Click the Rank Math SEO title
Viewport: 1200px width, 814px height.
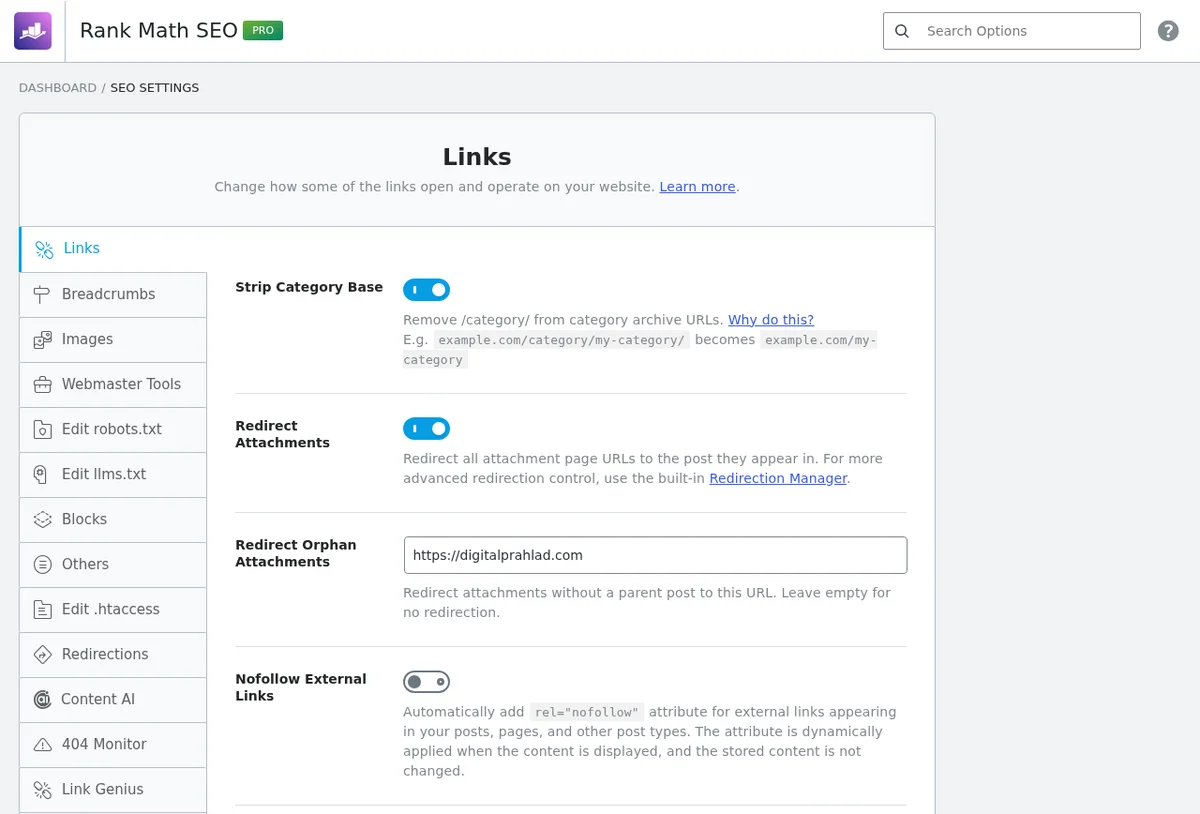[158, 31]
